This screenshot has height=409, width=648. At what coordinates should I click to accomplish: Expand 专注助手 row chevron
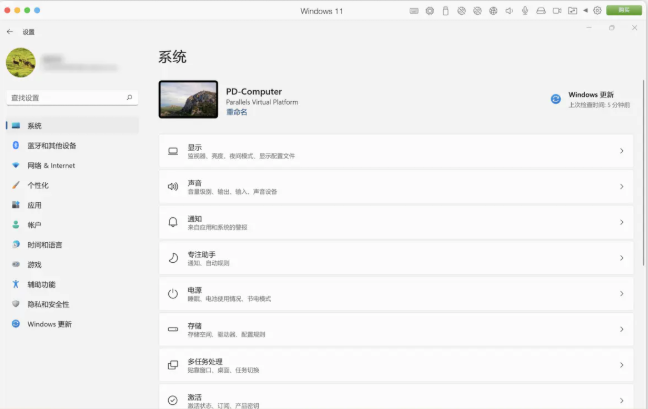(622, 258)
